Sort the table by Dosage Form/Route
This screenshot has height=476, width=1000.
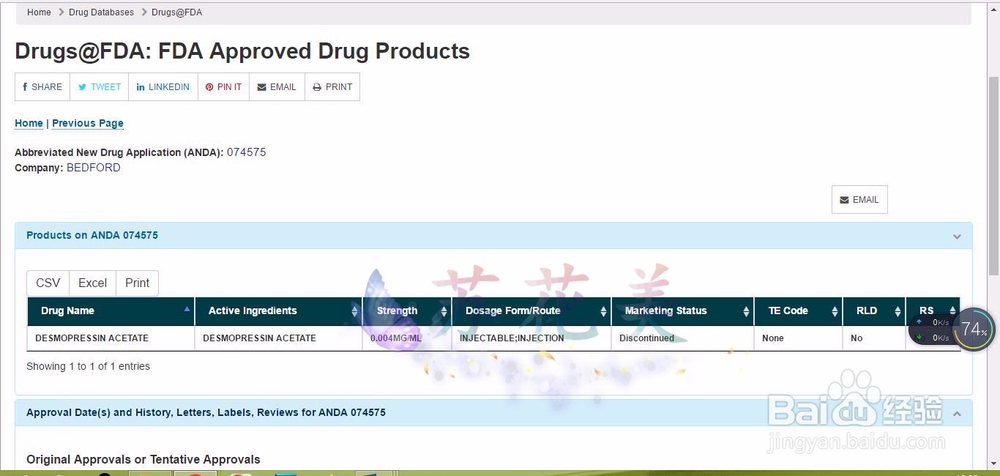pyautogui.click(x=531, y=311)
